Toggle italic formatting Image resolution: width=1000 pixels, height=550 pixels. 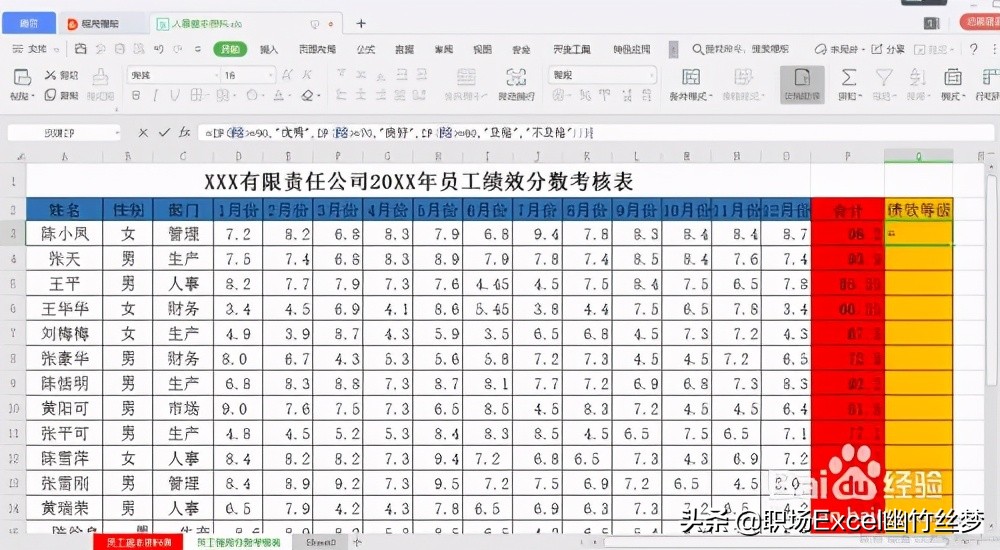155,96
